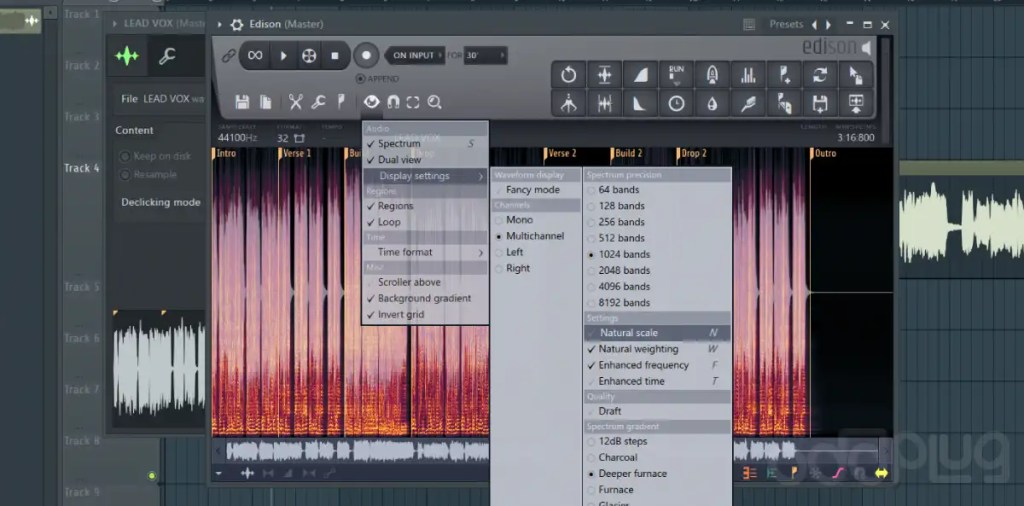Click Natural scale menu entry
This screenshot has height=506, width=1024.
coord(657,333)
